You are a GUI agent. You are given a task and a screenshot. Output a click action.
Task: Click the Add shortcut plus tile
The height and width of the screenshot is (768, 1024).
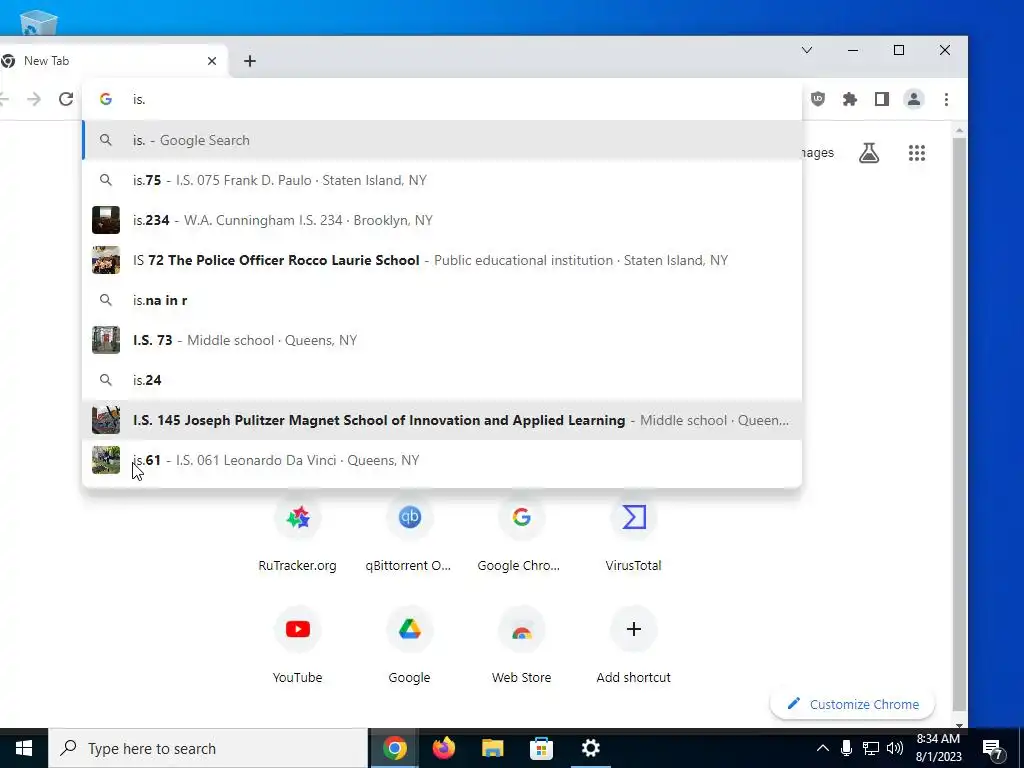pos(633,645)
